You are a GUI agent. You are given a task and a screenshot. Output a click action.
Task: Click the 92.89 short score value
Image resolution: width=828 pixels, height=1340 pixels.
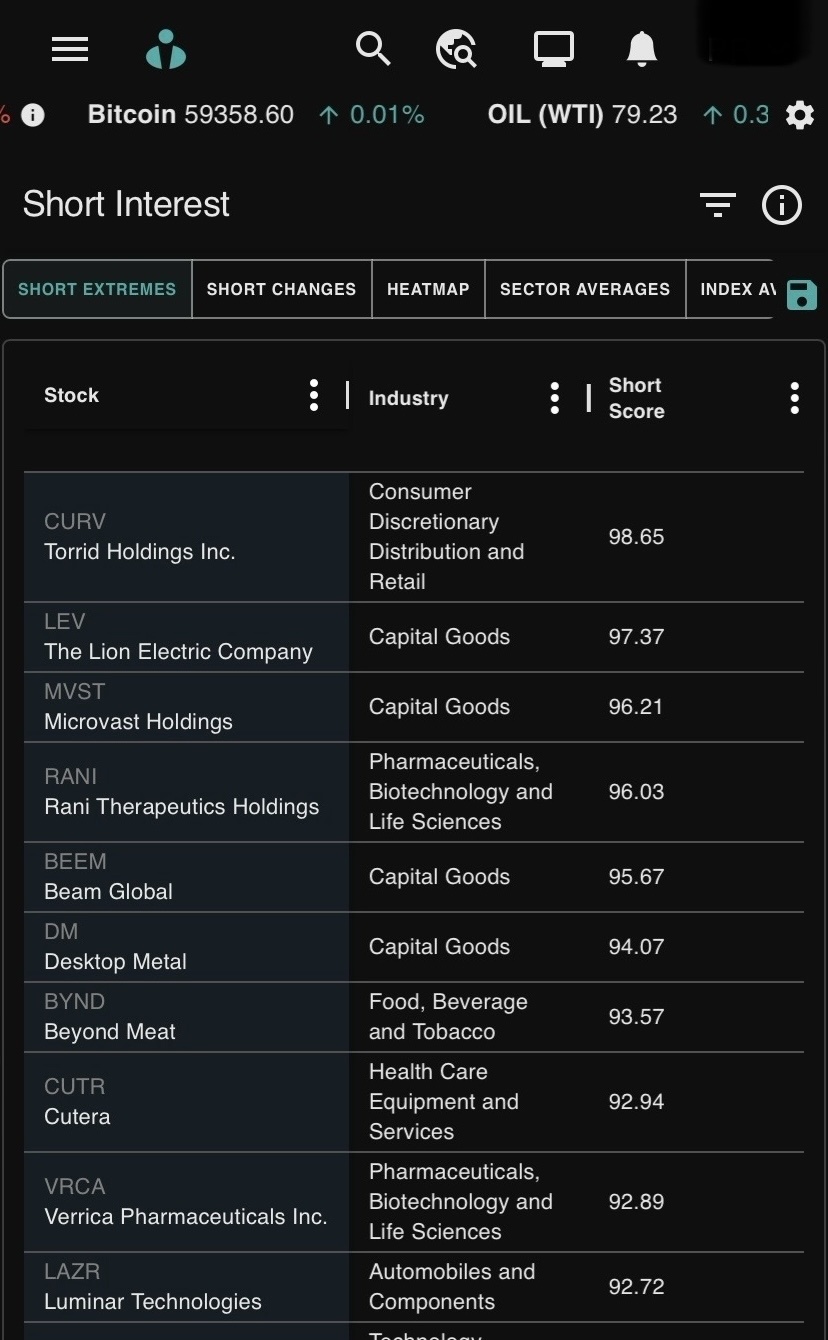click(637, 1202)
